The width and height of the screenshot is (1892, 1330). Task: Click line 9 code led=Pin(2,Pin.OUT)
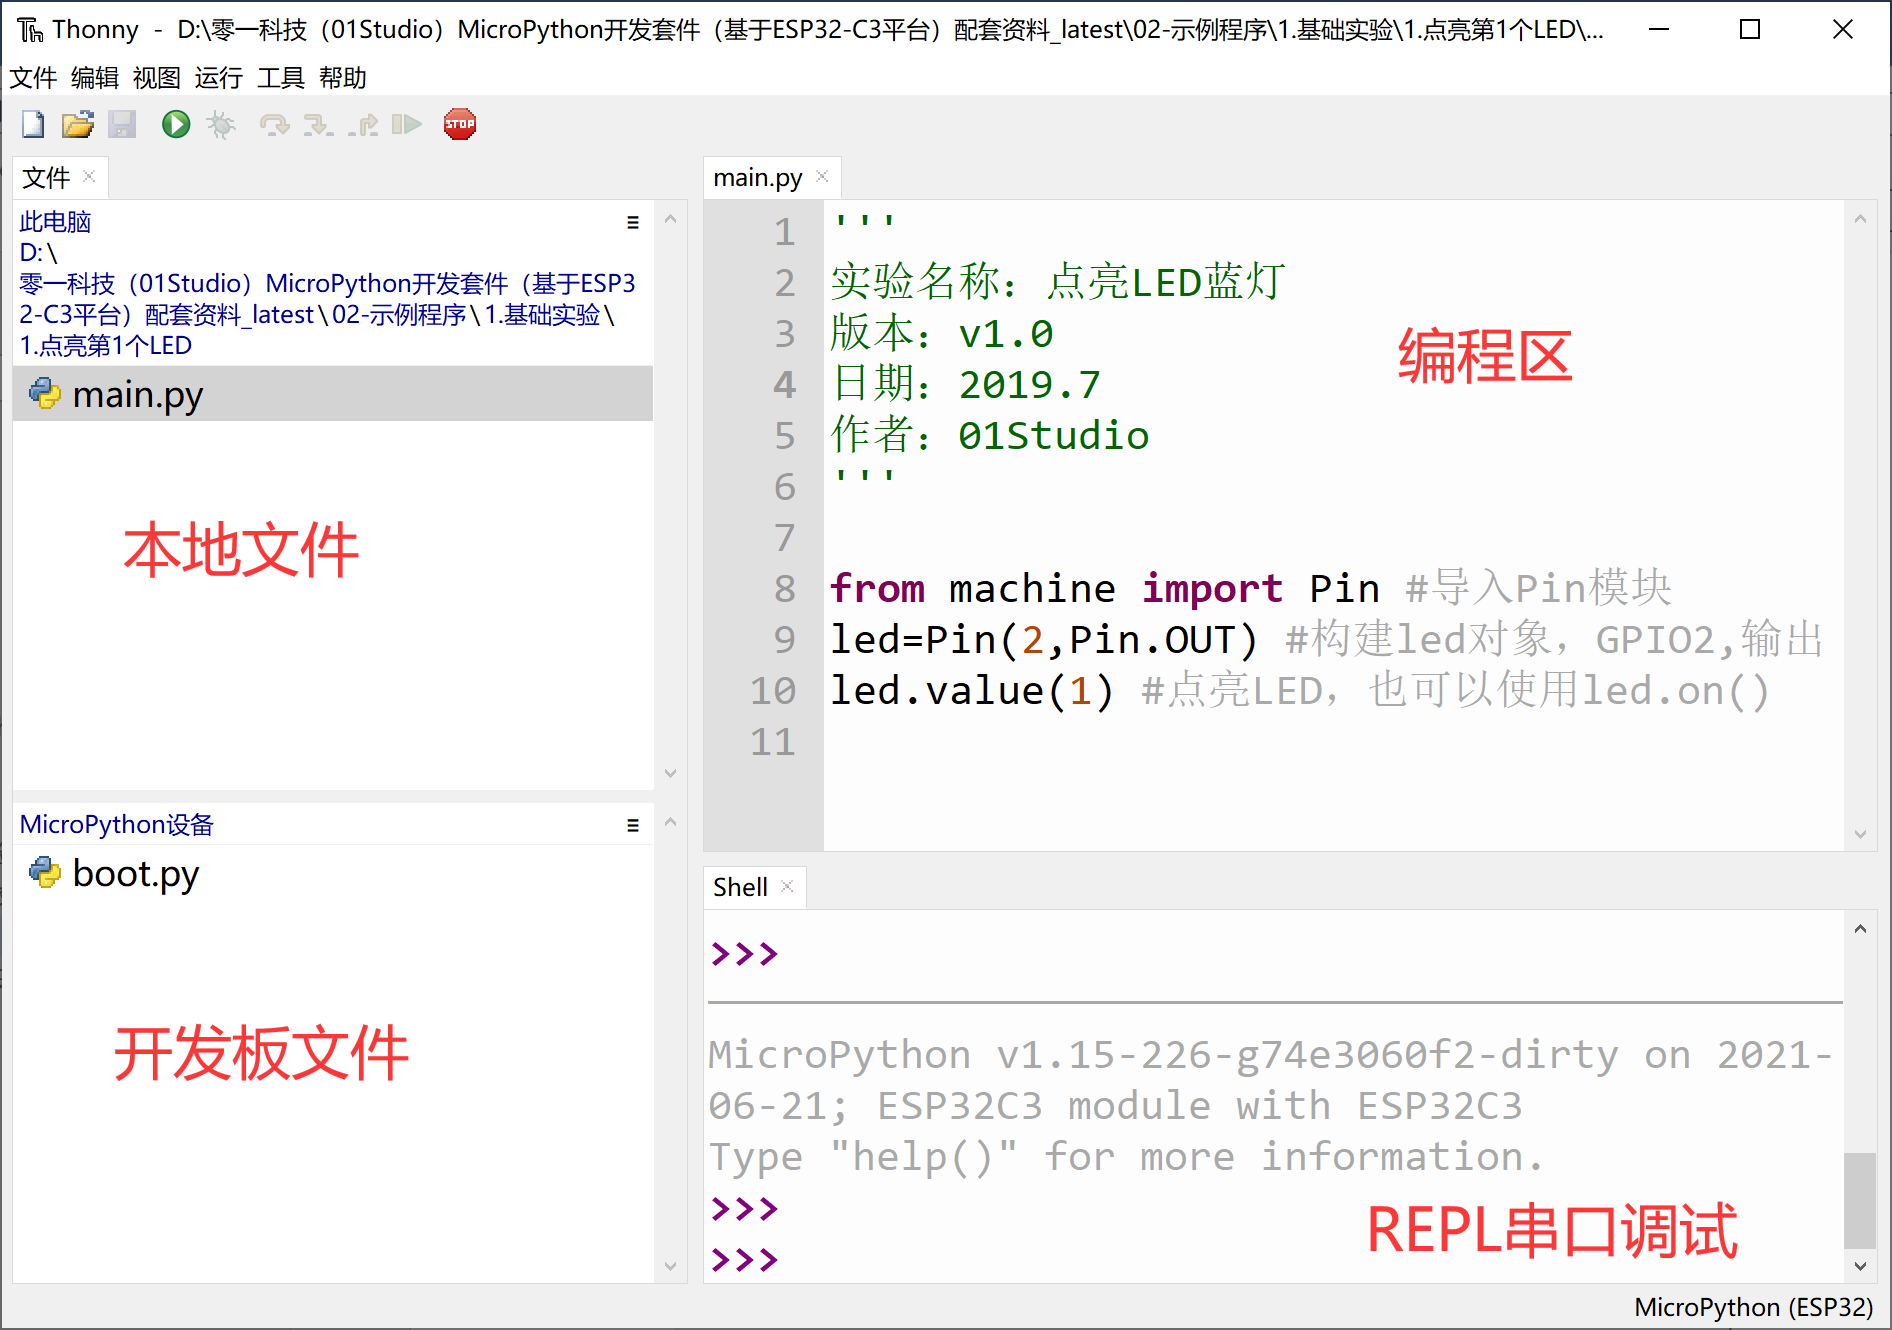tap(1043, 640)
